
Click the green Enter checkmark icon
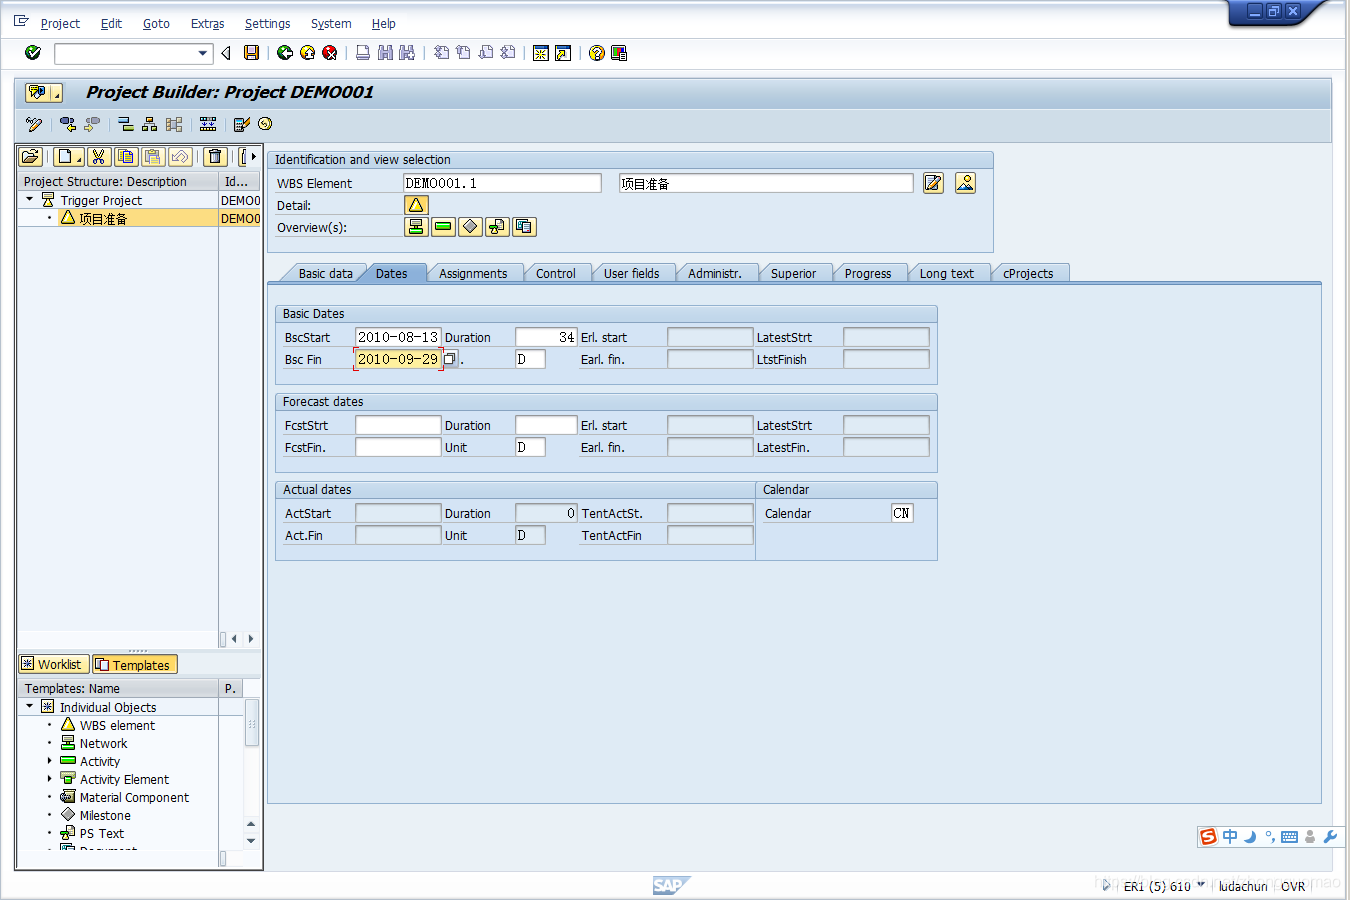point(33,53)
